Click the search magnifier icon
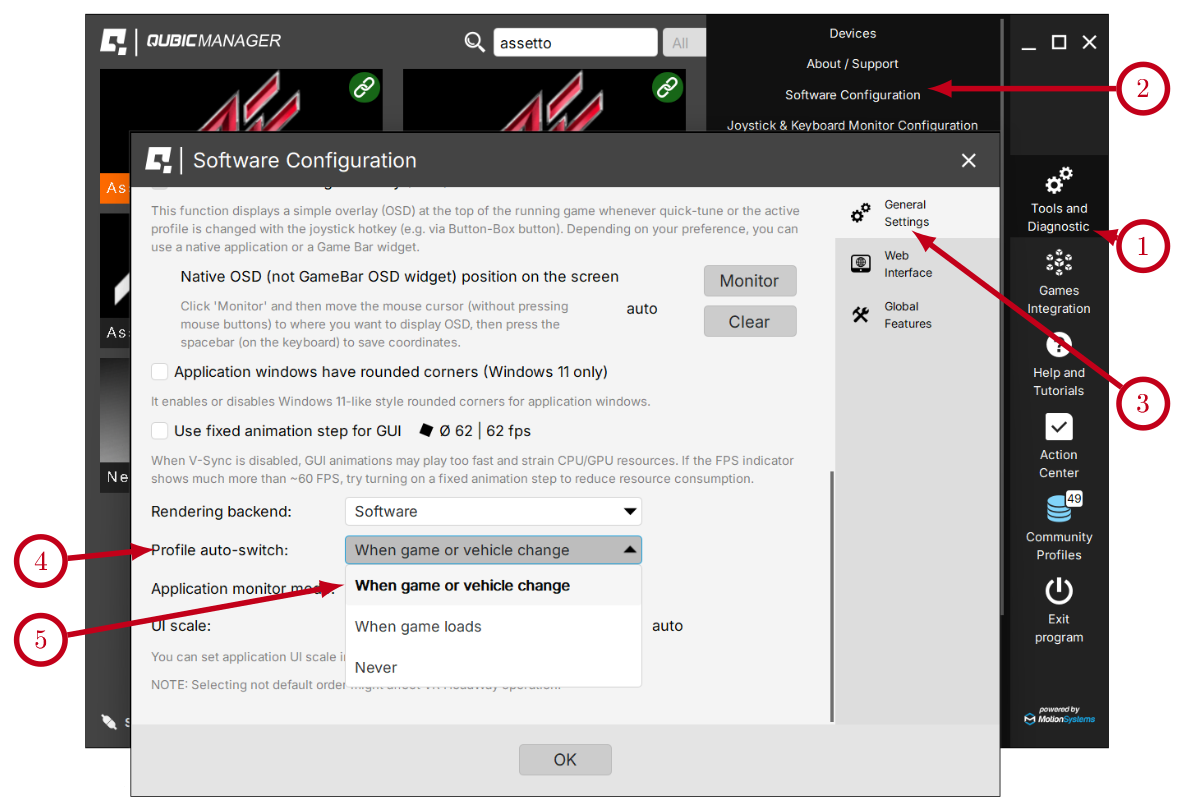Image resolution: width=1185 pixels, height=811 pixels. point(474,42)
